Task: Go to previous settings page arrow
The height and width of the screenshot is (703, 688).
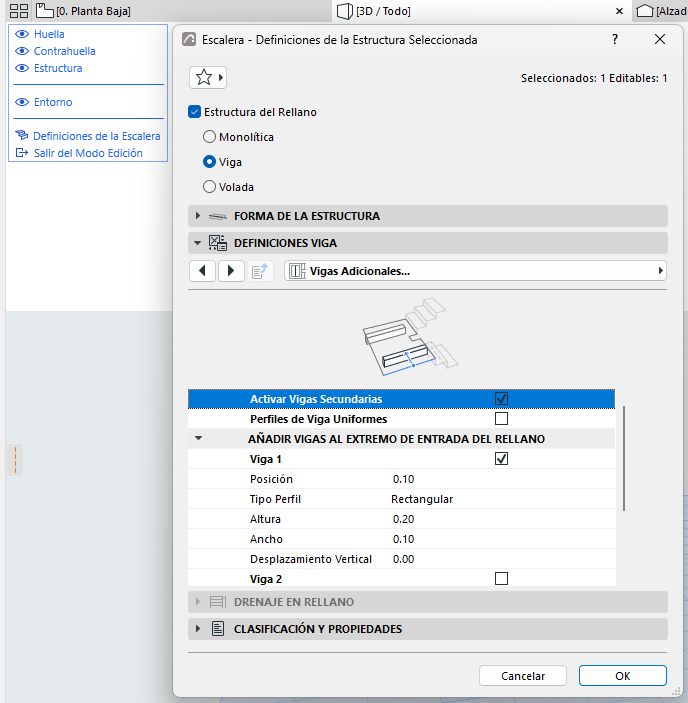Action: click(202, 271)
